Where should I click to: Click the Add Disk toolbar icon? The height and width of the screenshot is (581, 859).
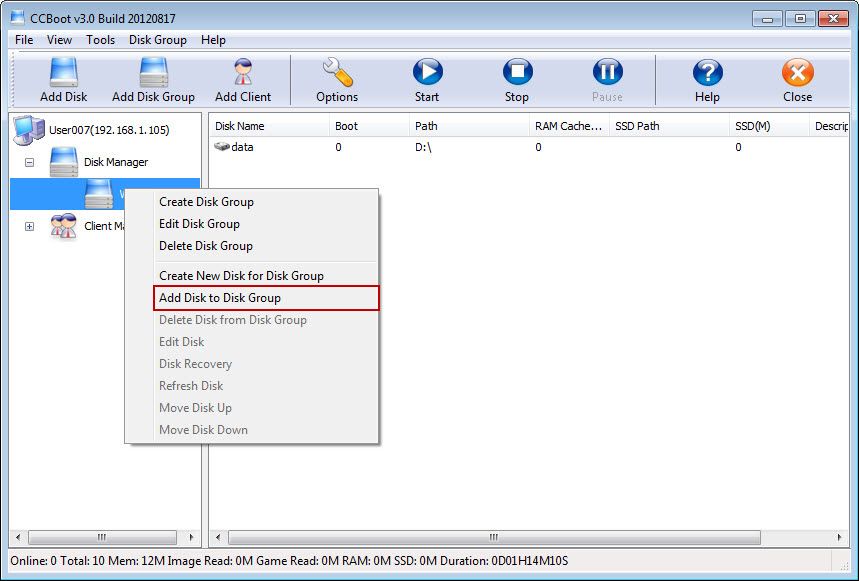click(x=63, y=73)
